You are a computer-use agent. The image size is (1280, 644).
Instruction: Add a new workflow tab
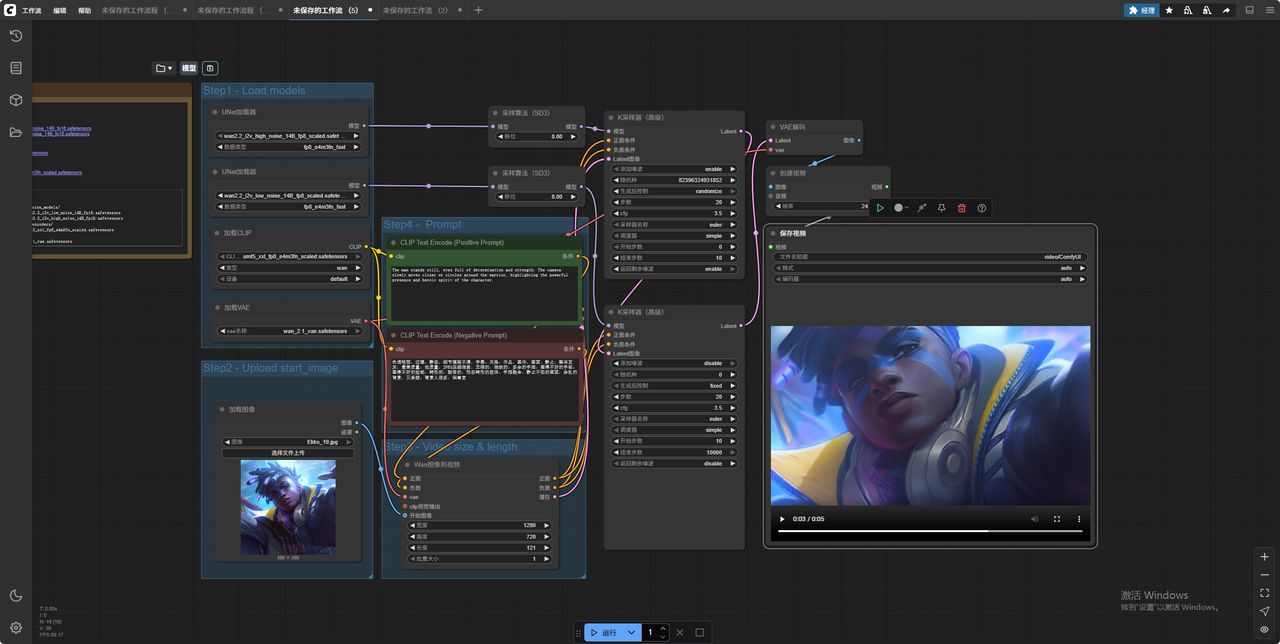[478, 10]
